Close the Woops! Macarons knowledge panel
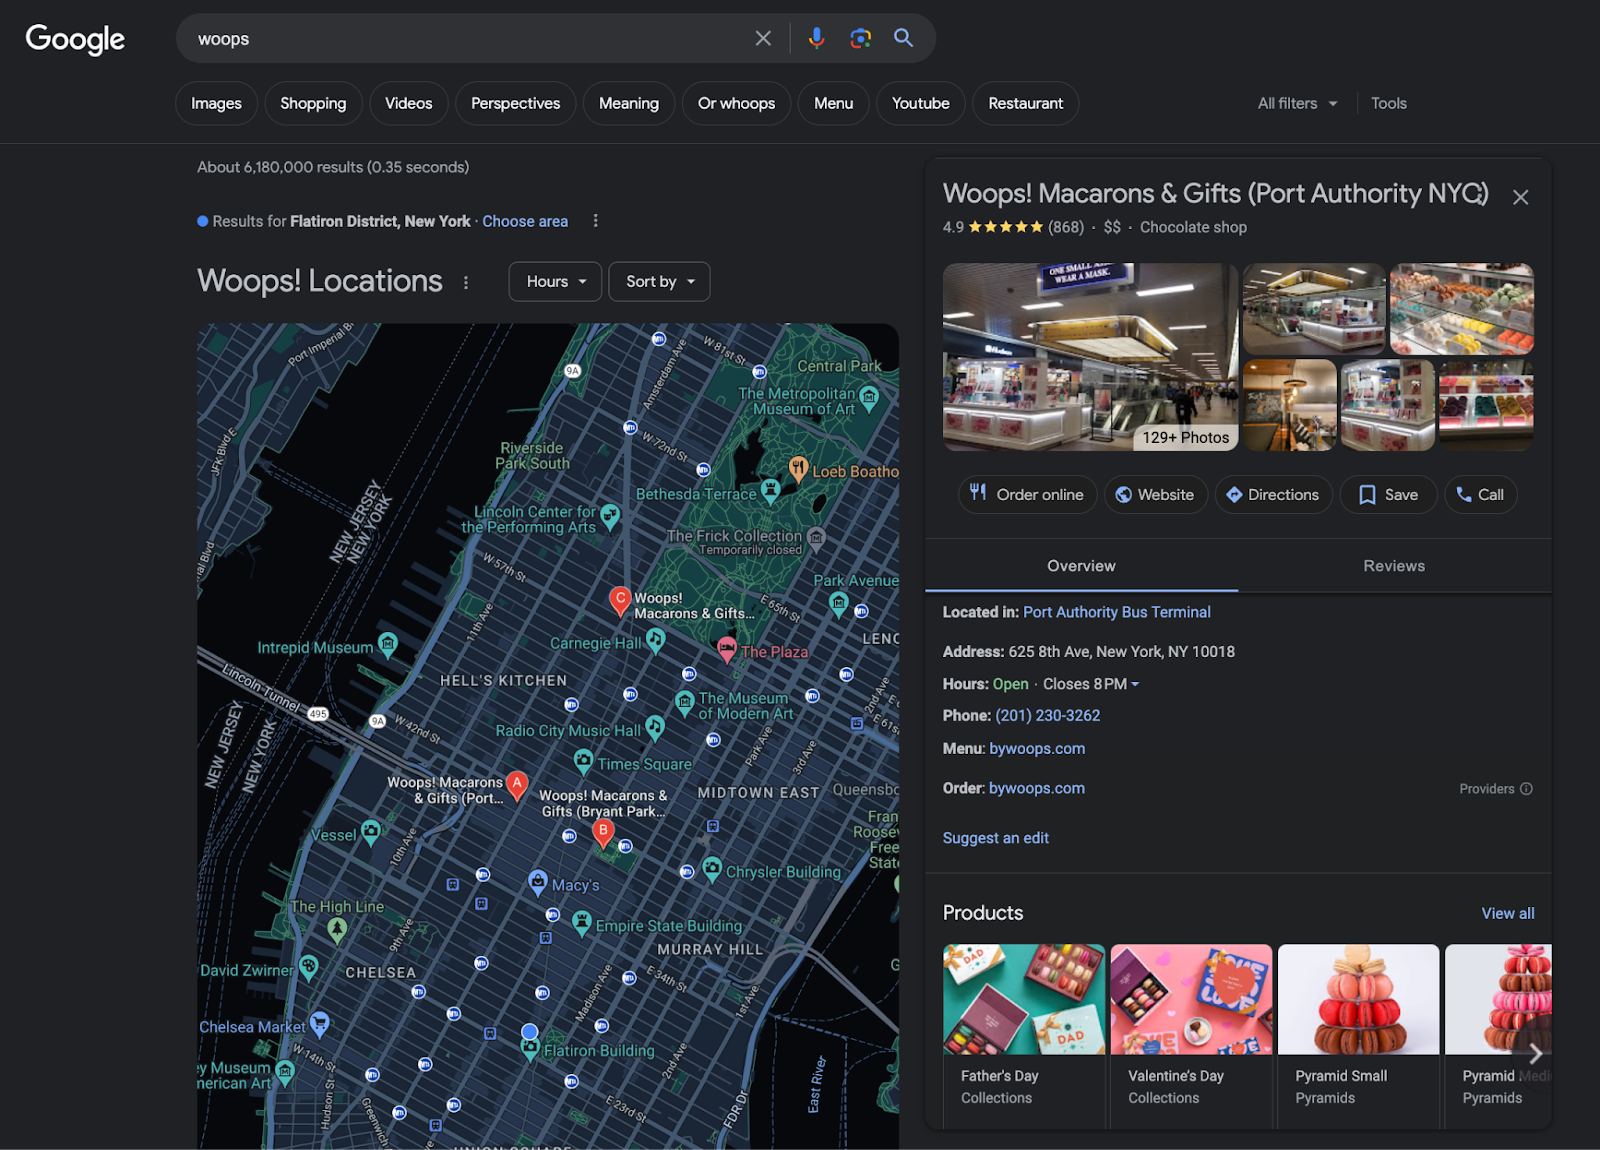Viewport: 1600px width, 1150px height. click(1520, 197)
